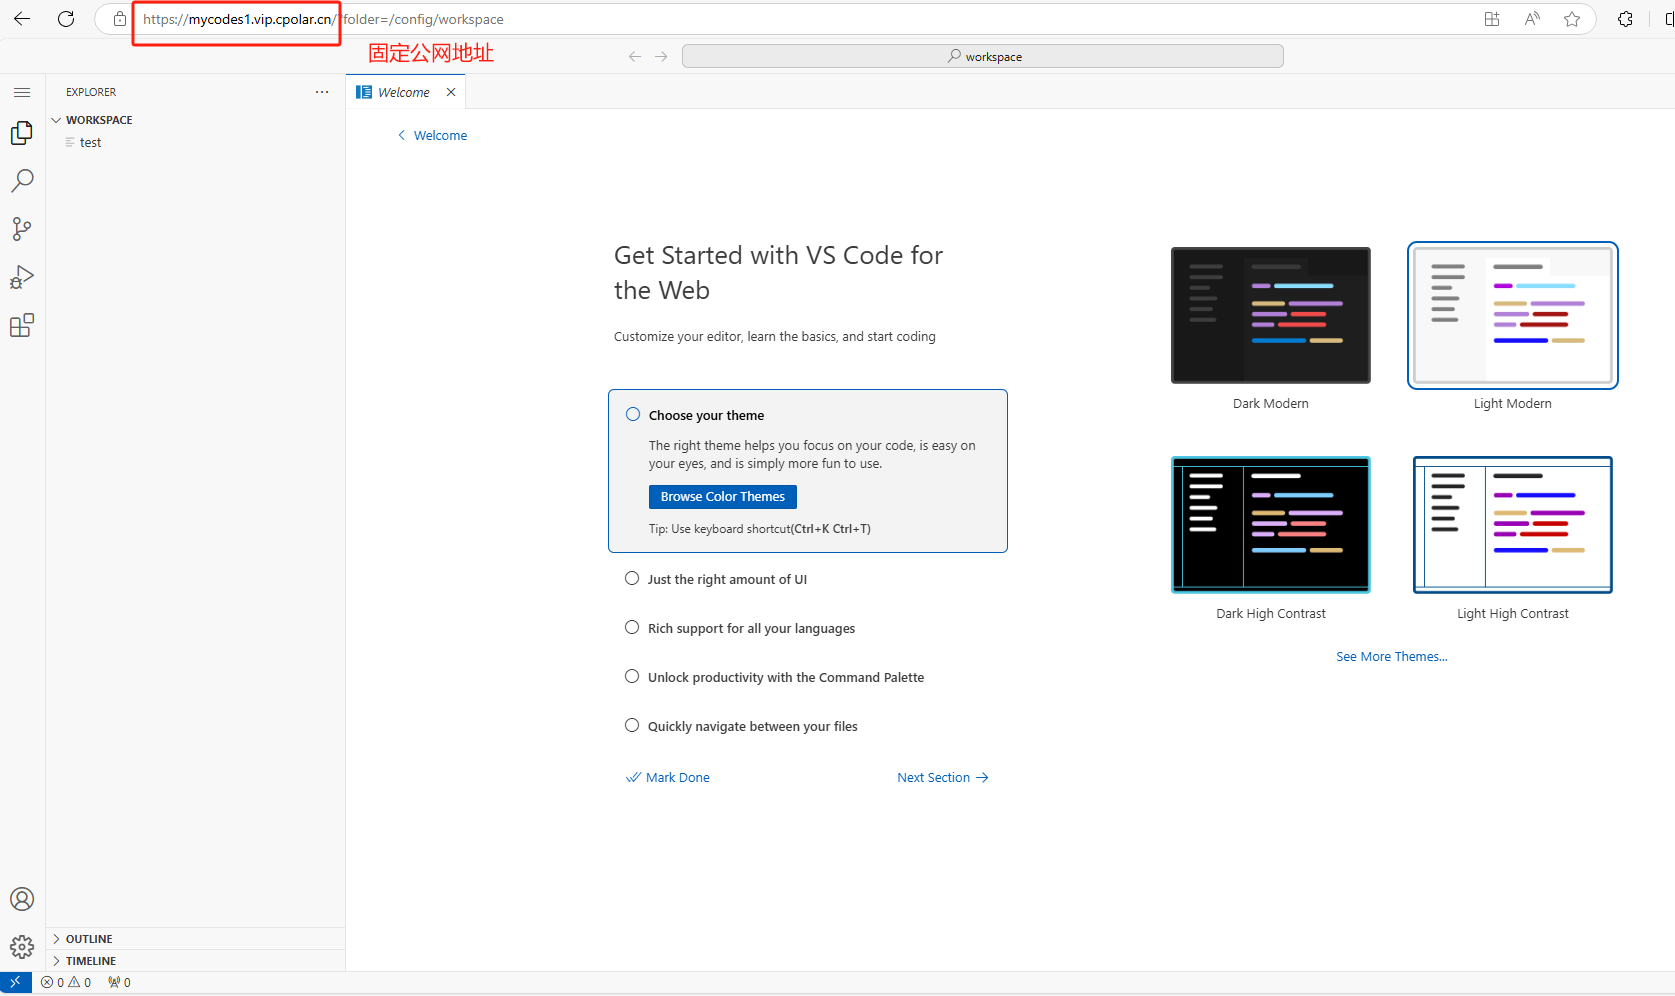The width and height of the screenshot is (1675, 996).
Task: Add page to favorites star
Action: (x=1572, y=19)
